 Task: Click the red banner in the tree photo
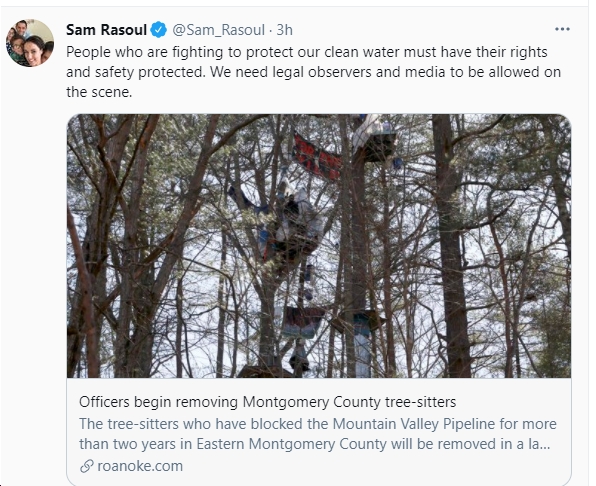click(317, 156)
